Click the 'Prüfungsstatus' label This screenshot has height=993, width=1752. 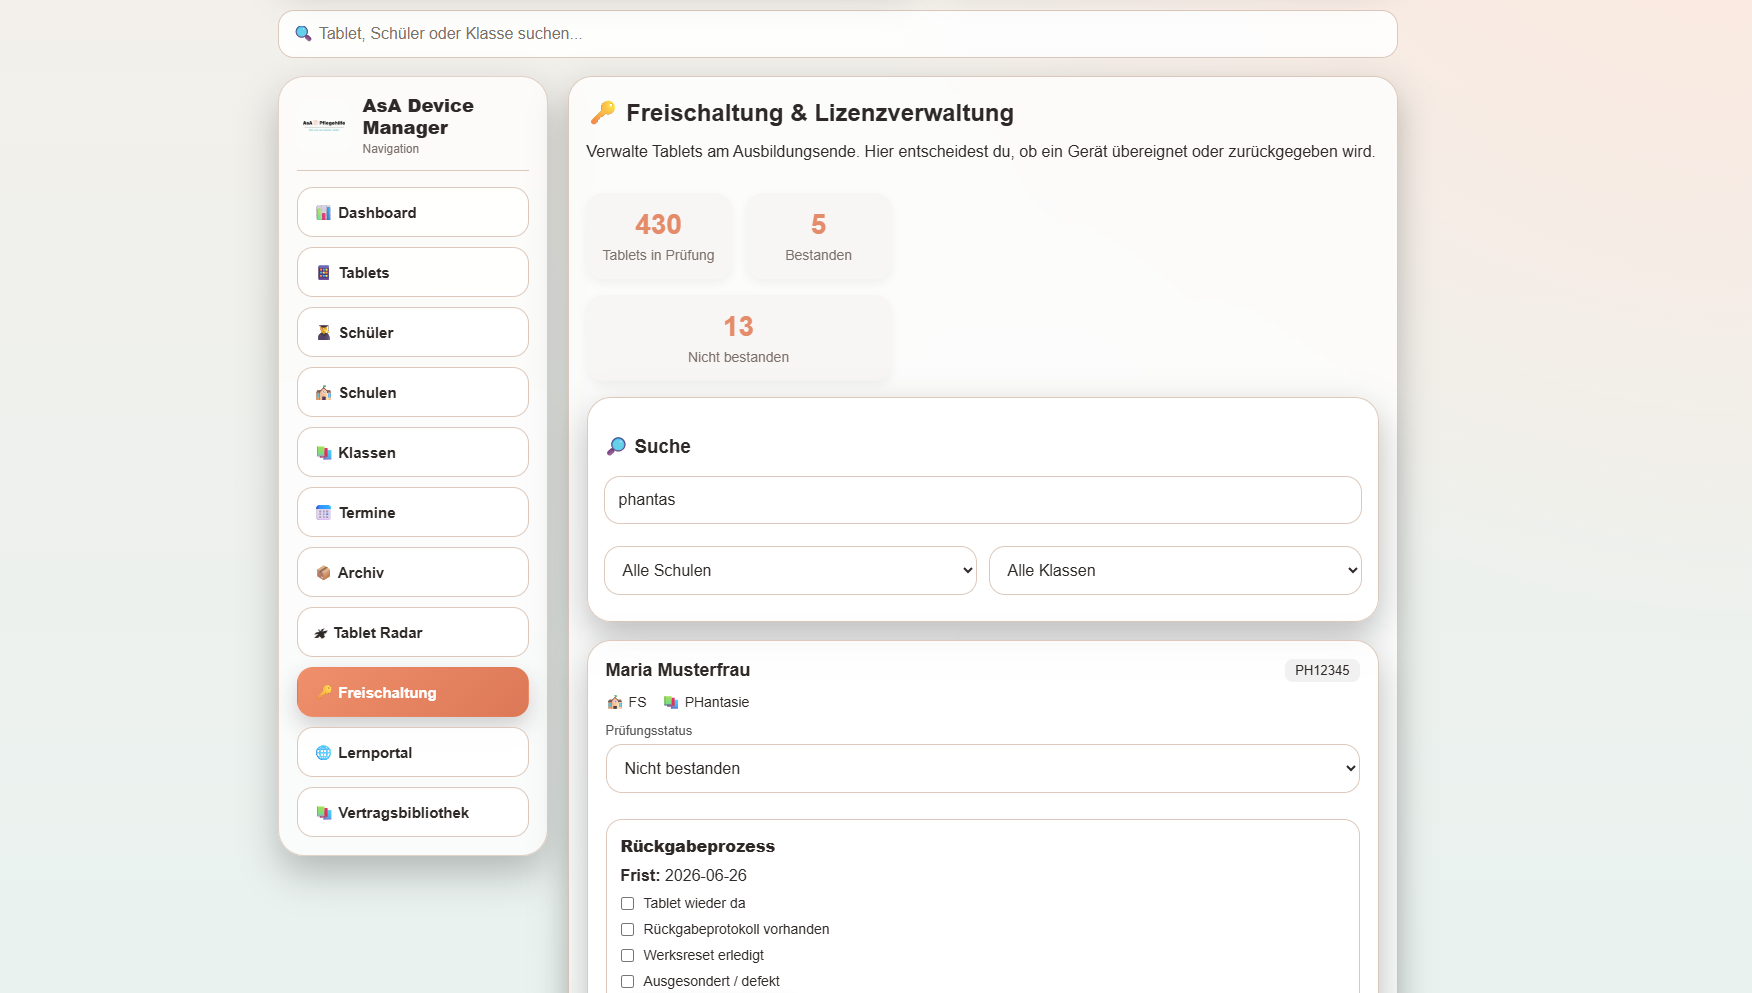point(649,730)
